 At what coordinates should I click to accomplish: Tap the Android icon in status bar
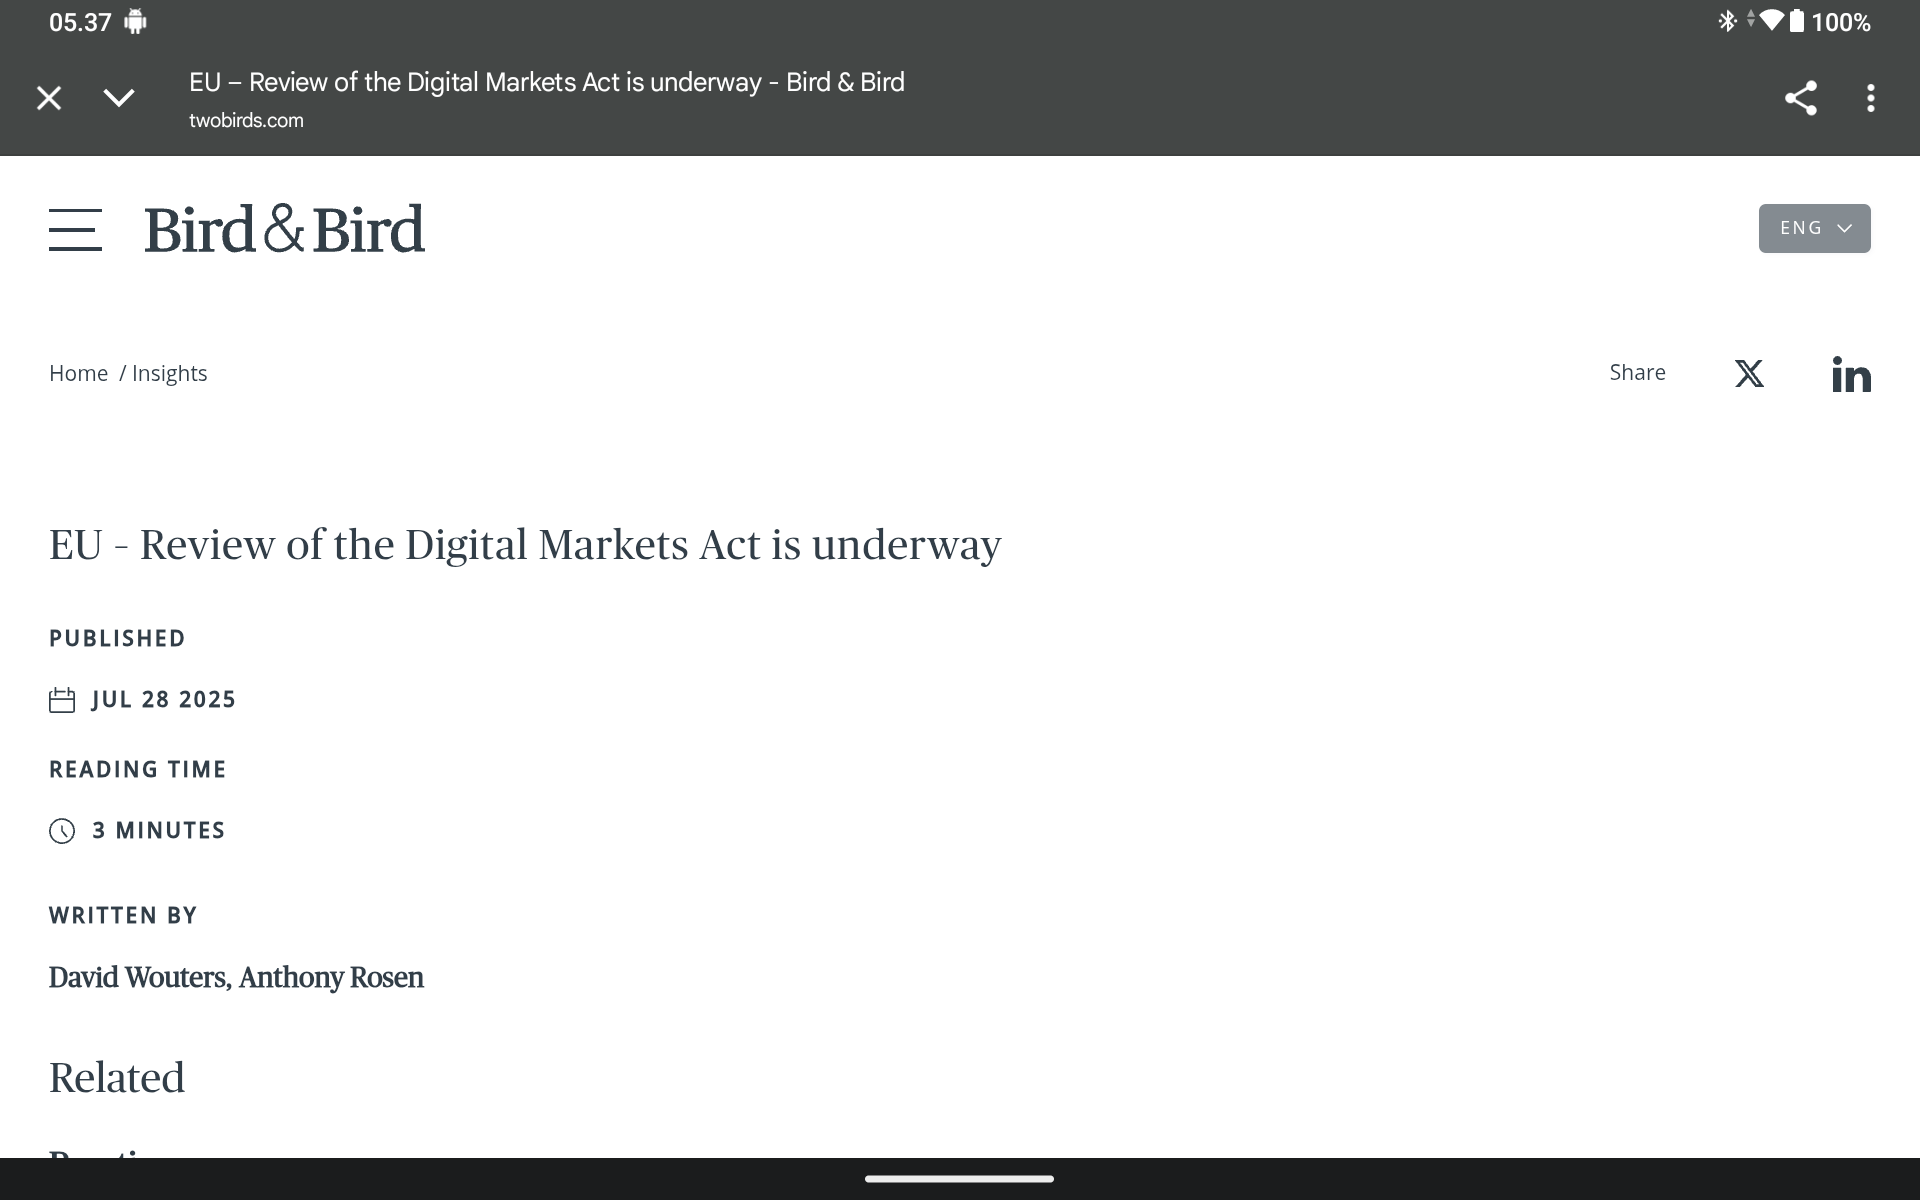pos(135,22)
